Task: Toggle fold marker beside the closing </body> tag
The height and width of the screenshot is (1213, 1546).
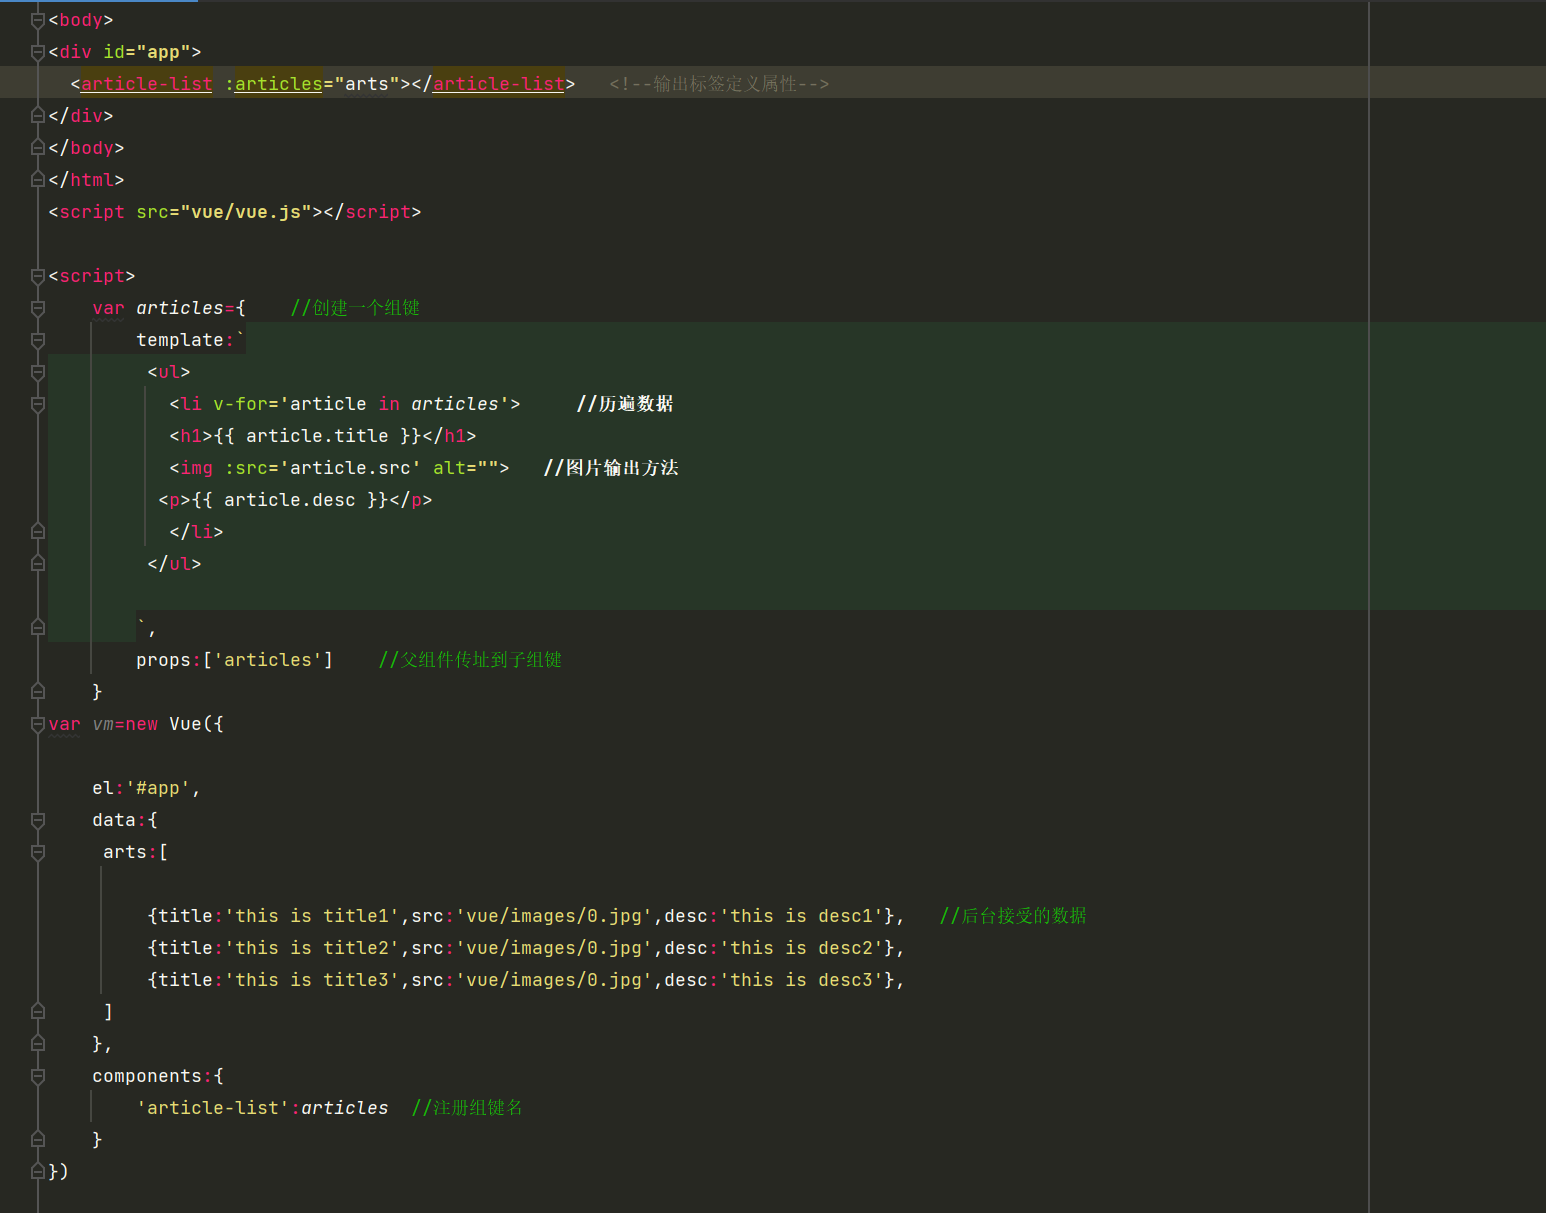Action: click(38, 148)
